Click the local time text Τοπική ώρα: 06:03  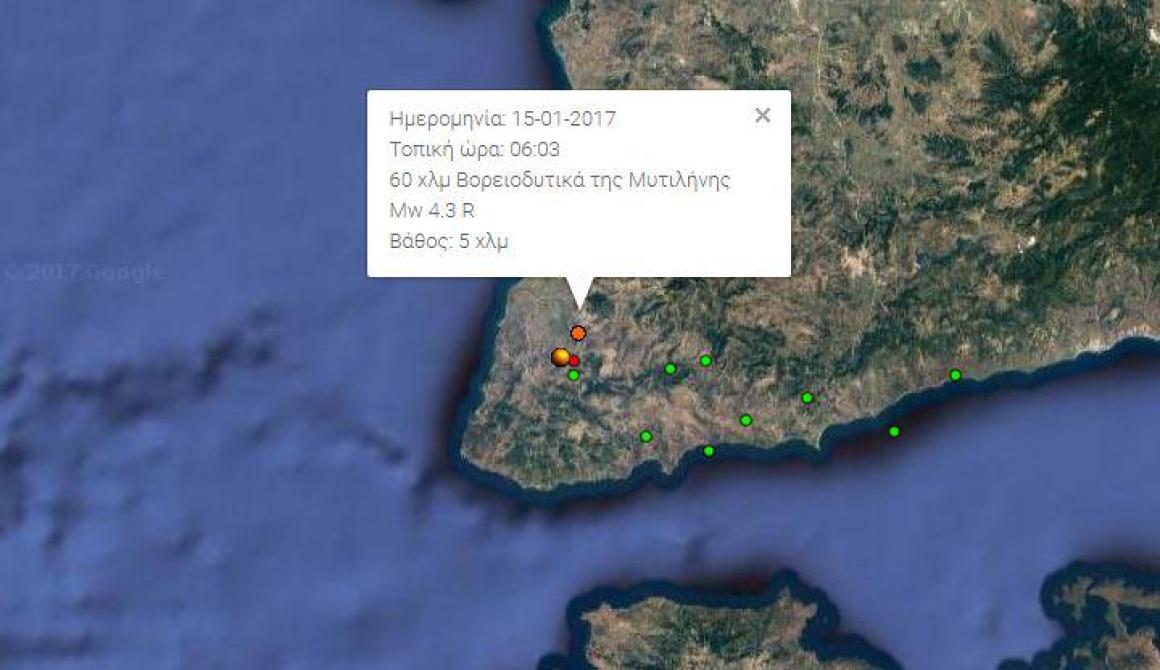coord(474,149)
